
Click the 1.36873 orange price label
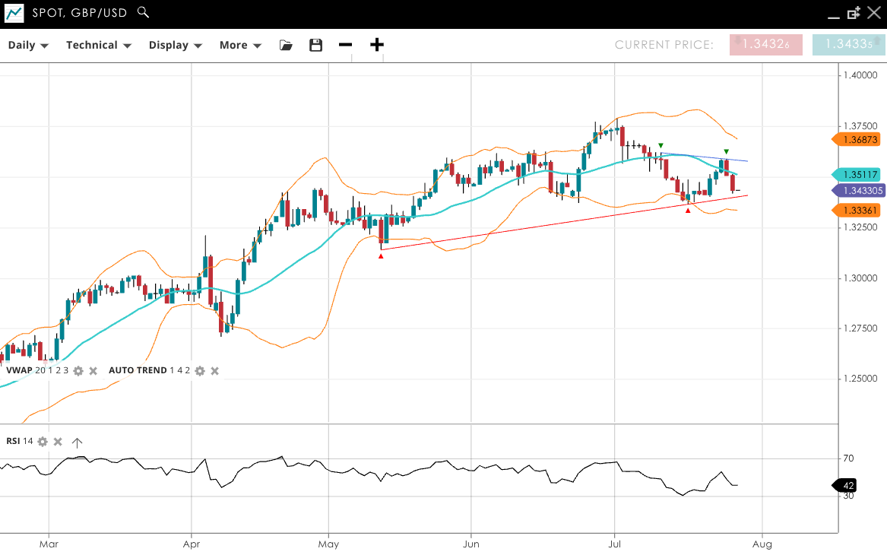click(x=859, y=140)
